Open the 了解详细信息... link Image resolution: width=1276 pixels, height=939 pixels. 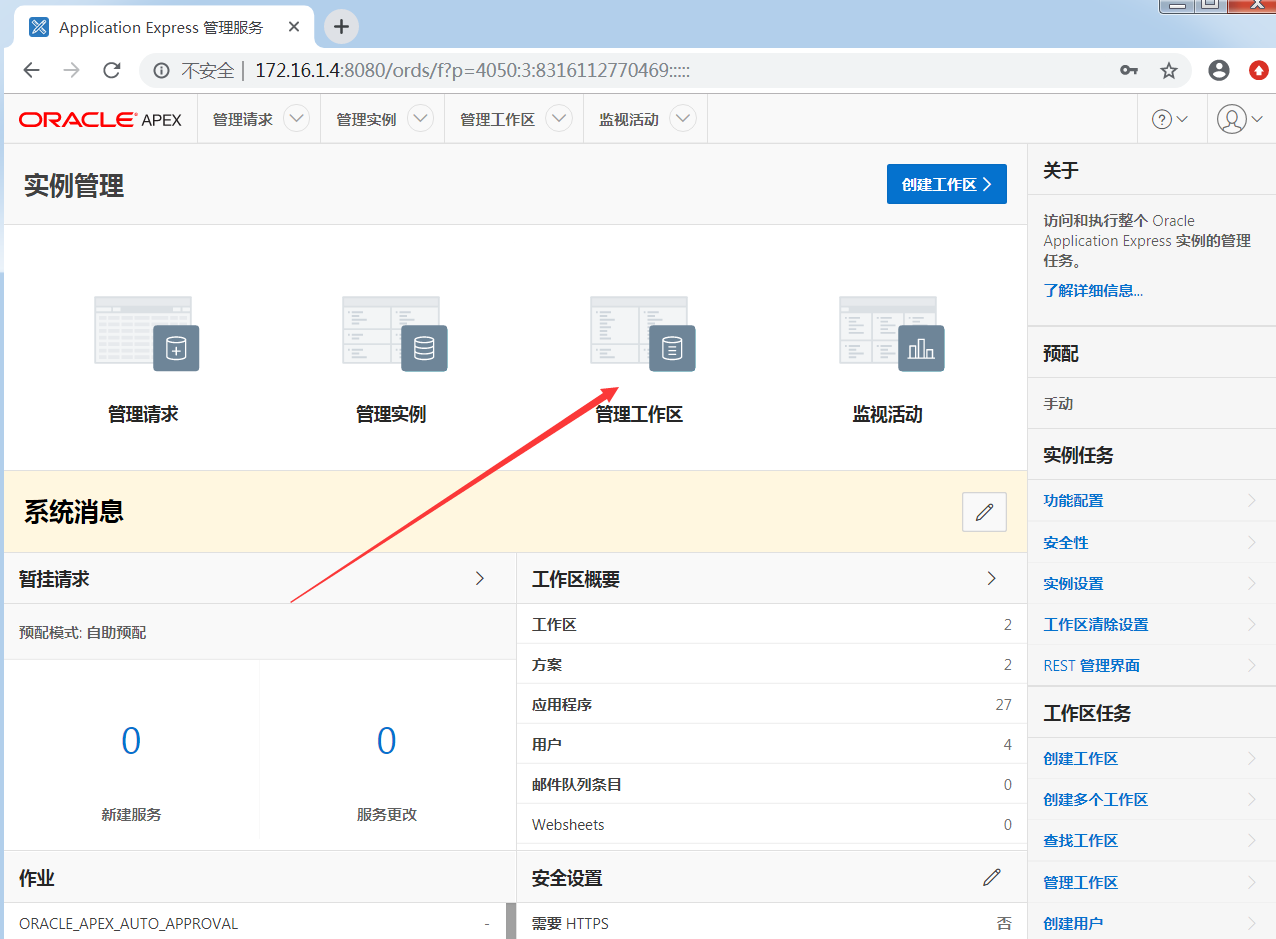click(1093, 291)
